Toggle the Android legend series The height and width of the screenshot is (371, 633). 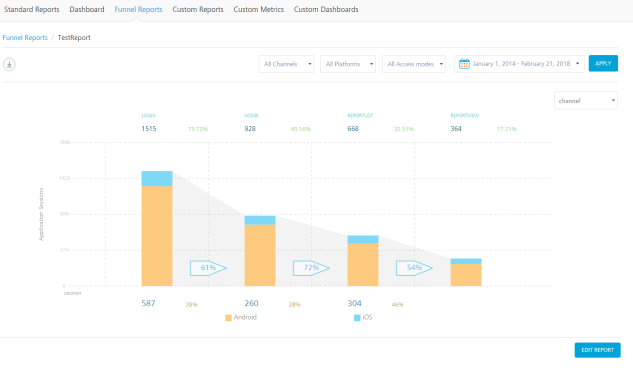[x=241, y=317]
